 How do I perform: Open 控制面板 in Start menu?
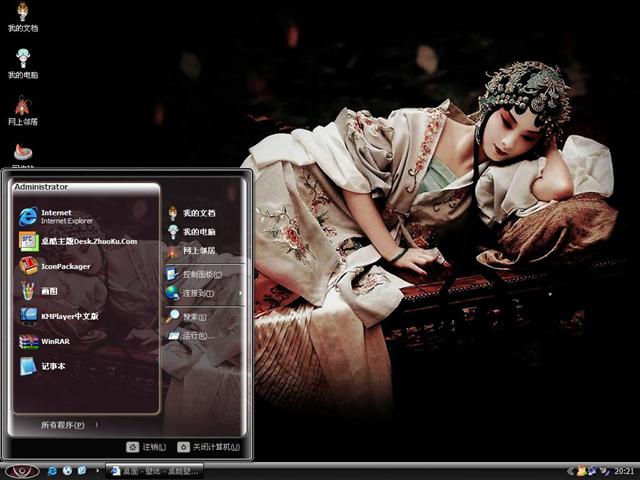click(x=198, y=273)
